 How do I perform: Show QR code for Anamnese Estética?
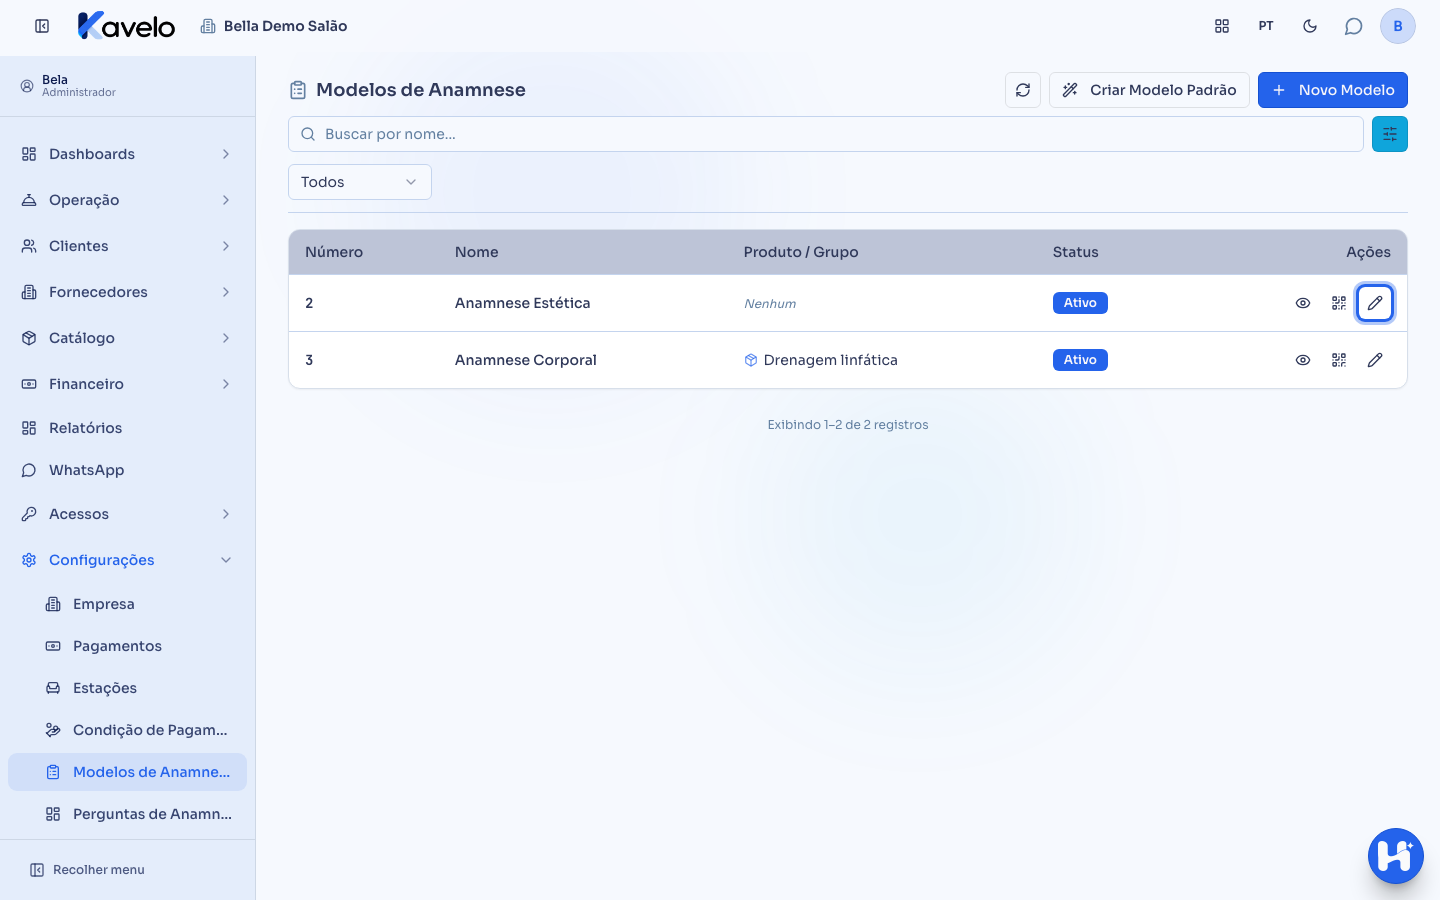click(x=1339, y=303)
